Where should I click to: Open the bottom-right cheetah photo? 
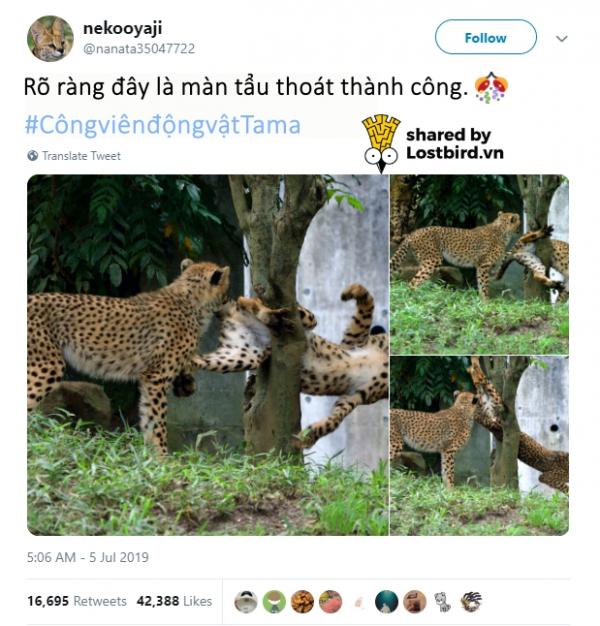coord(479,446)
